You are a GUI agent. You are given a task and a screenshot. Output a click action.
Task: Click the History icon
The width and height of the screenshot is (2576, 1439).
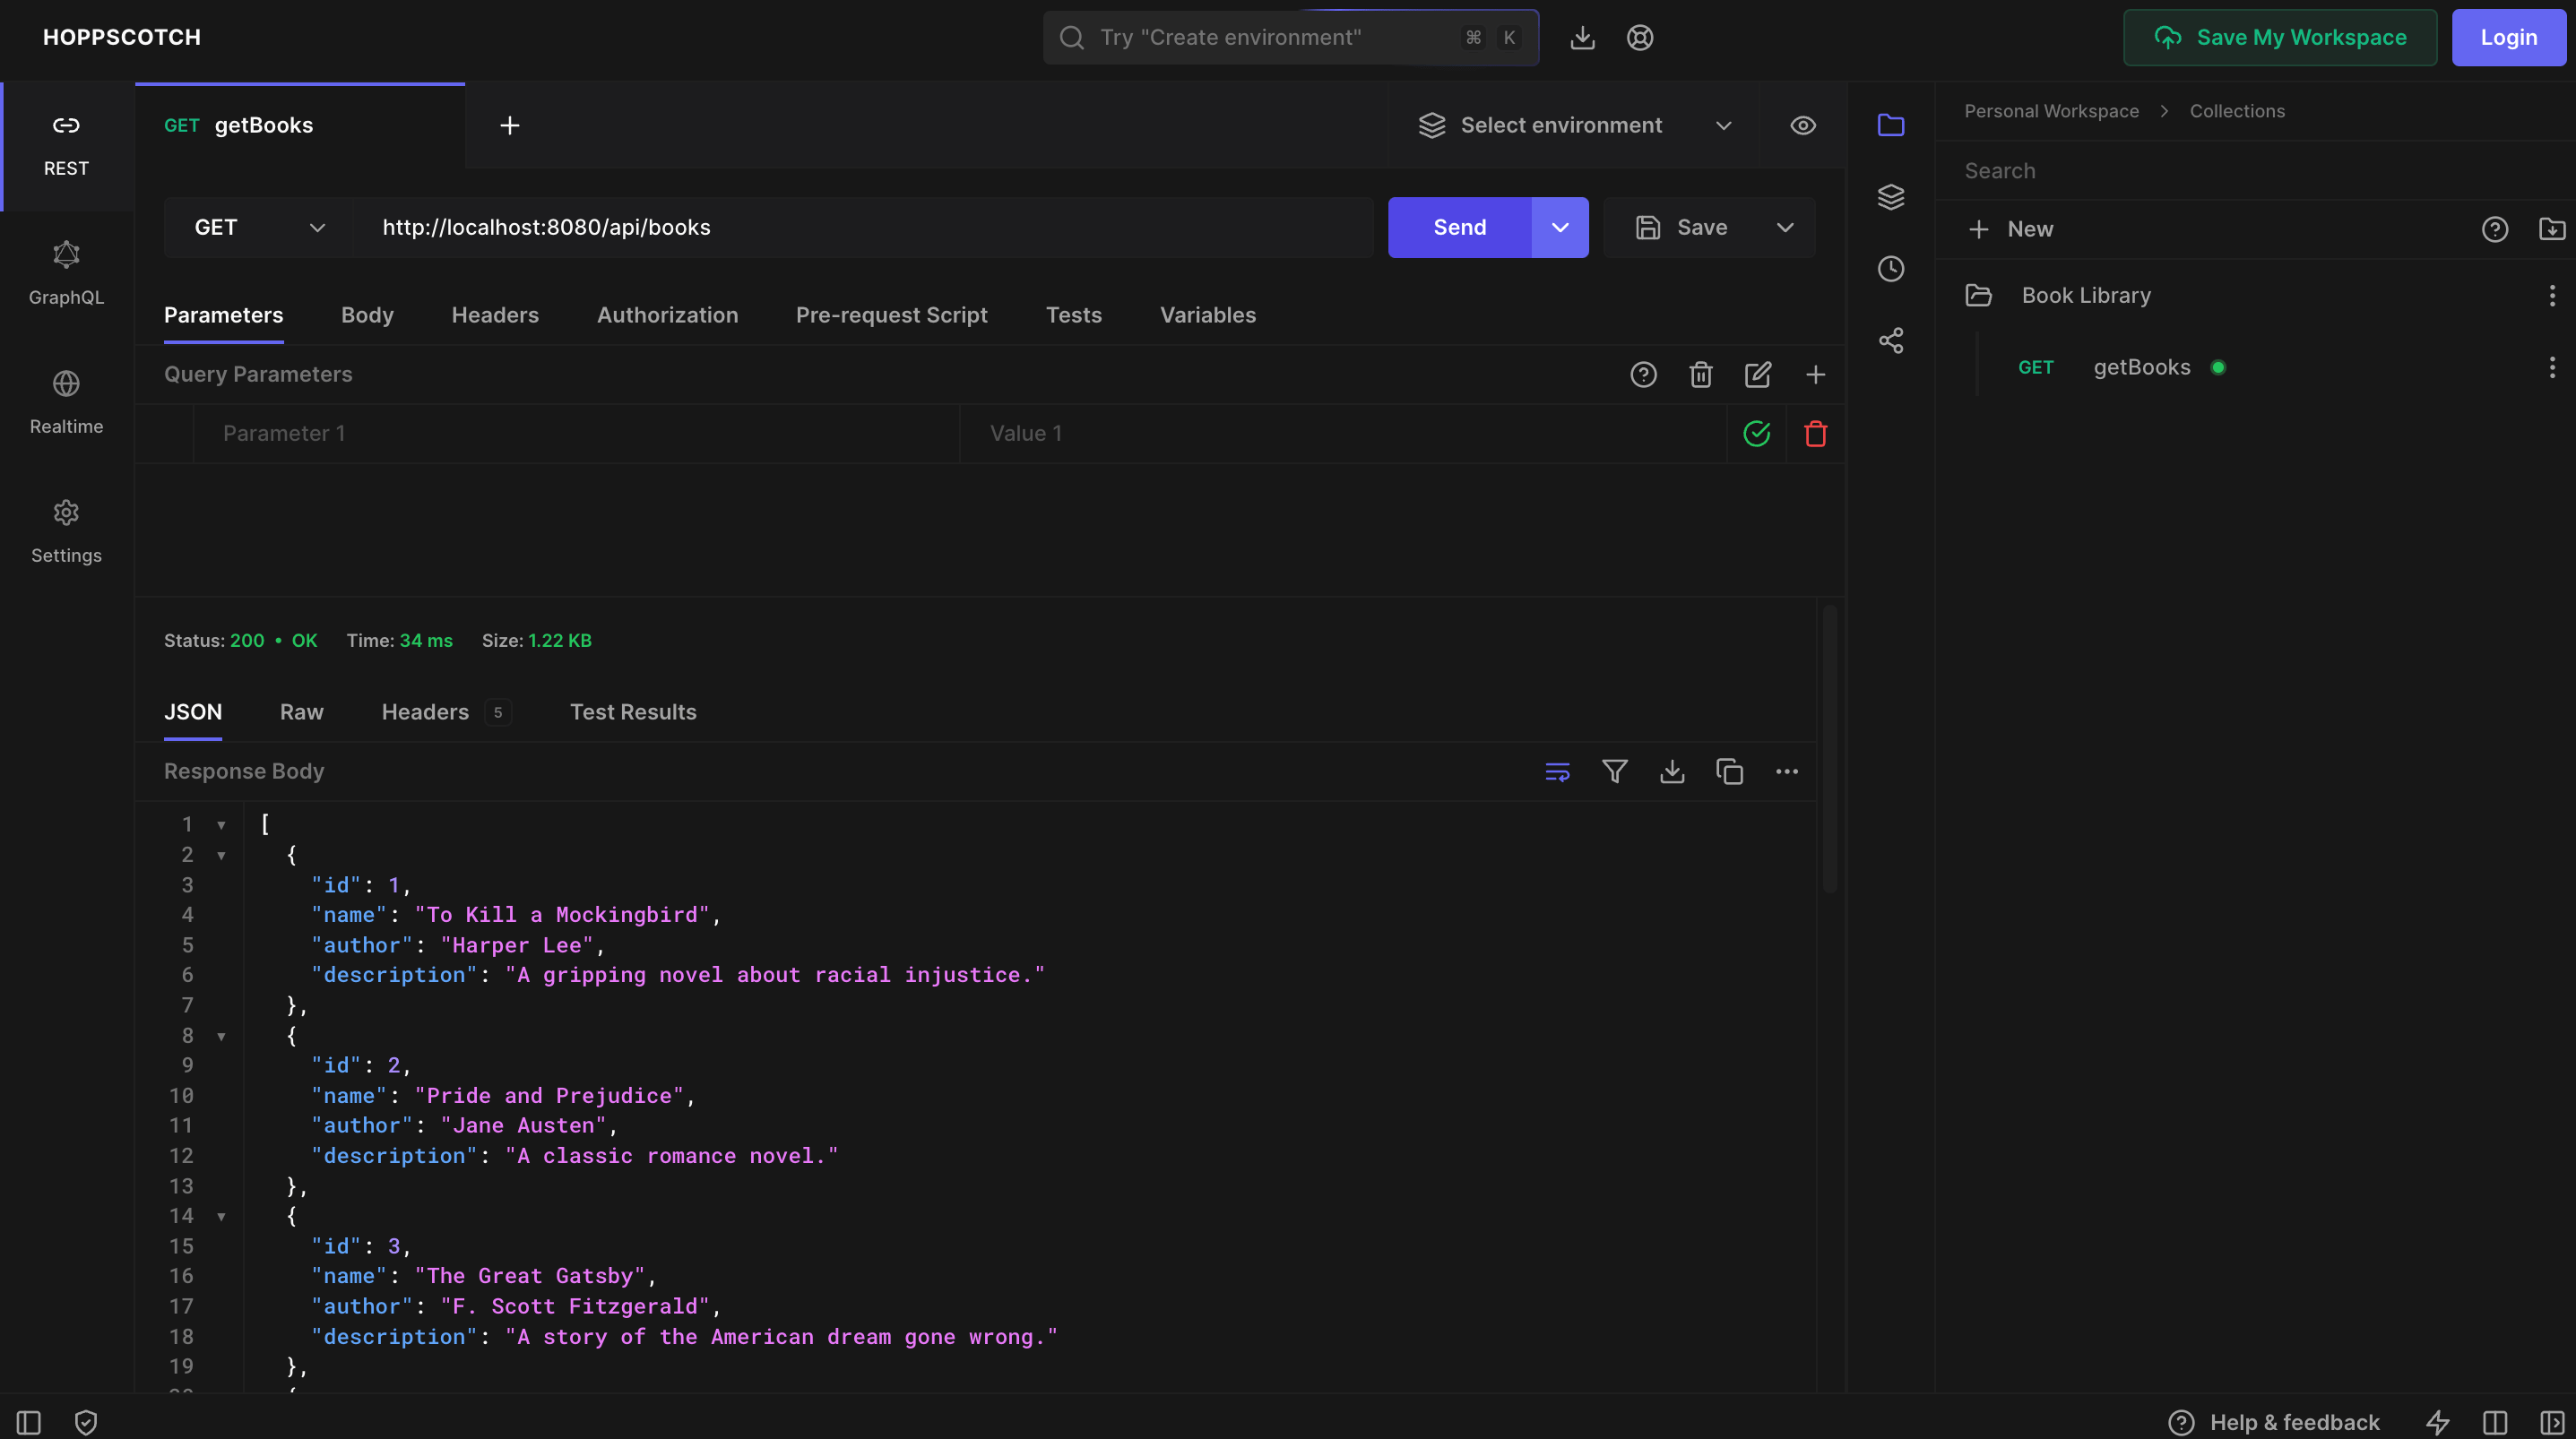(1889, 269)
